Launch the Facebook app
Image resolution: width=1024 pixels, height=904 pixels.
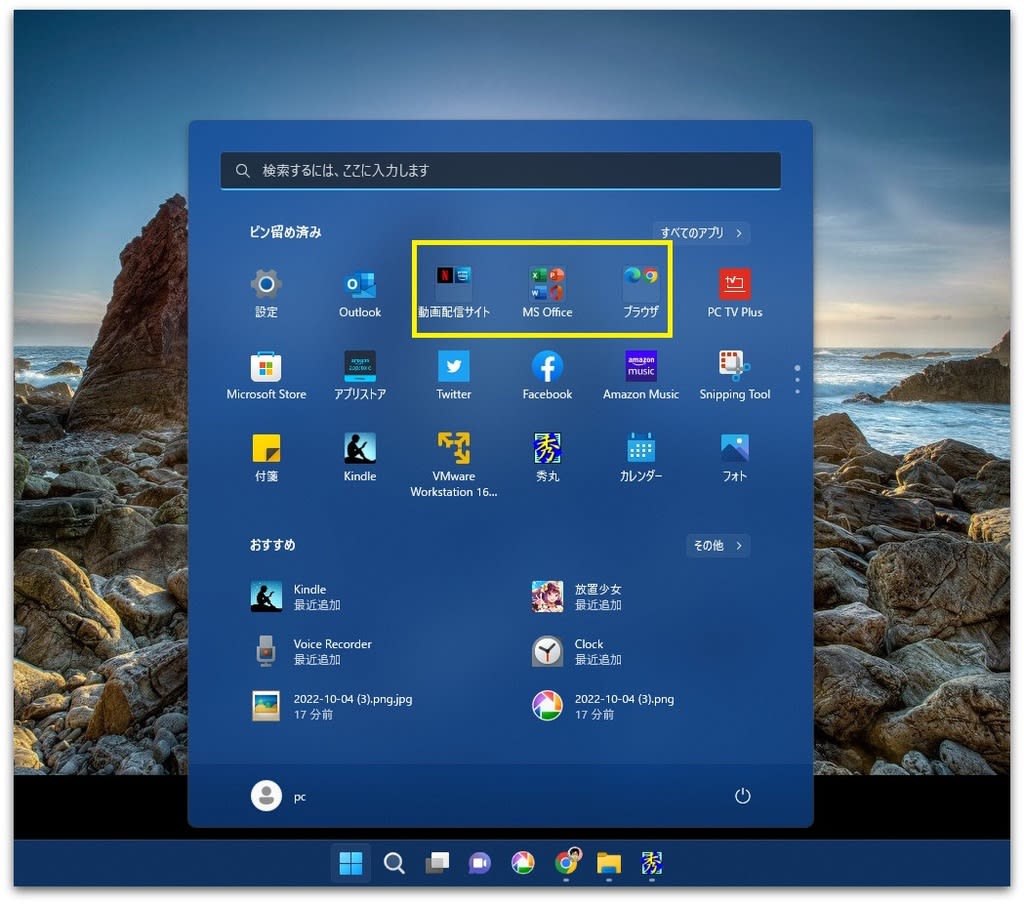click(547, 375)
